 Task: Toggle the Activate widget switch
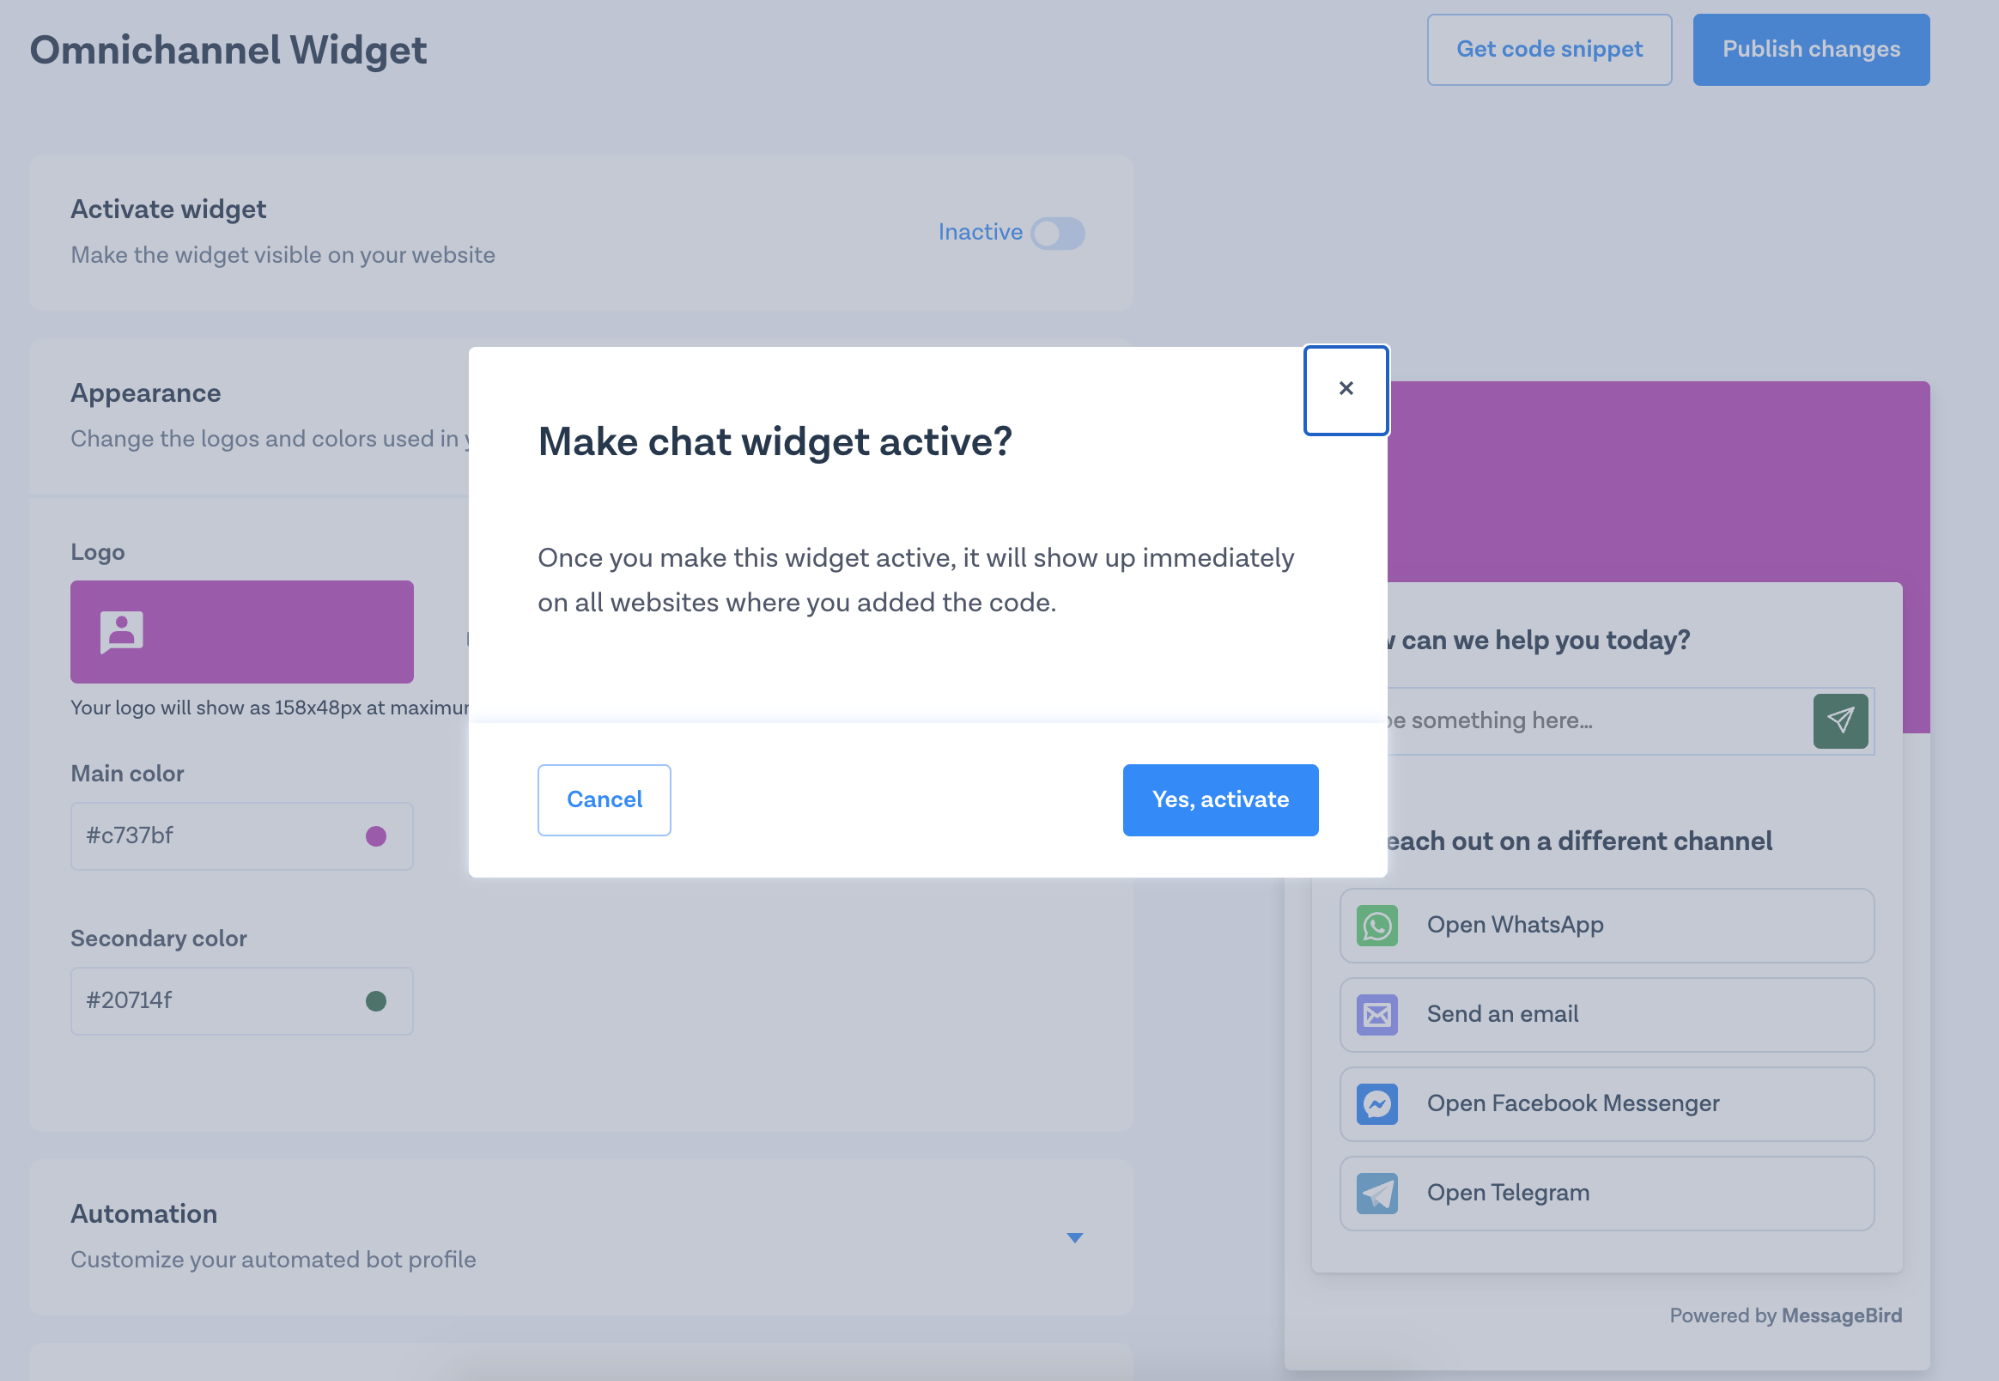(1060, 231)
